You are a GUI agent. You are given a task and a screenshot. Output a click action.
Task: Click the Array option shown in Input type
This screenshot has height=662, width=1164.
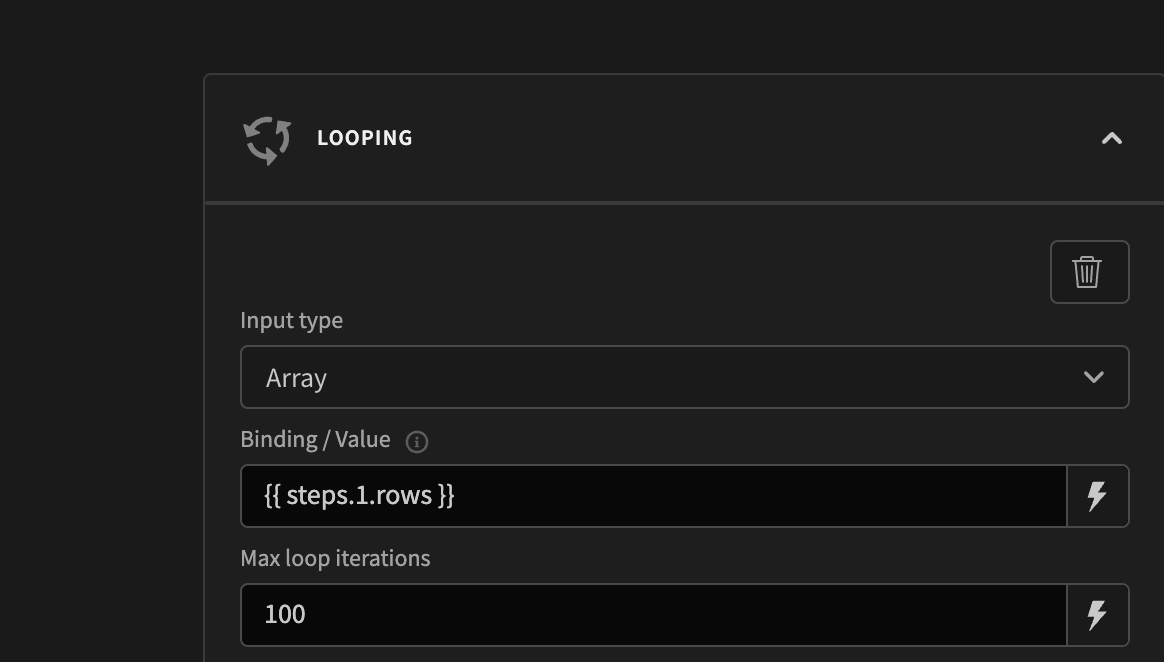coord(297,377)
